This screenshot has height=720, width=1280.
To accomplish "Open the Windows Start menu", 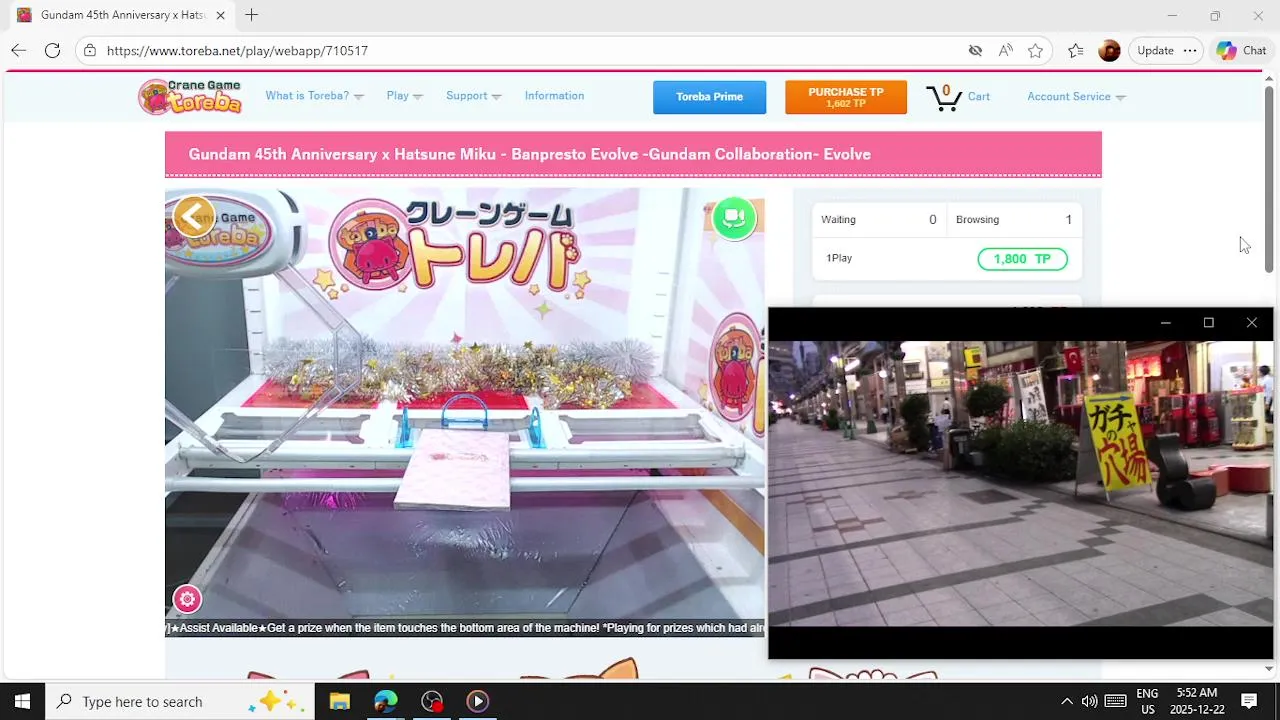I will 22,701.
